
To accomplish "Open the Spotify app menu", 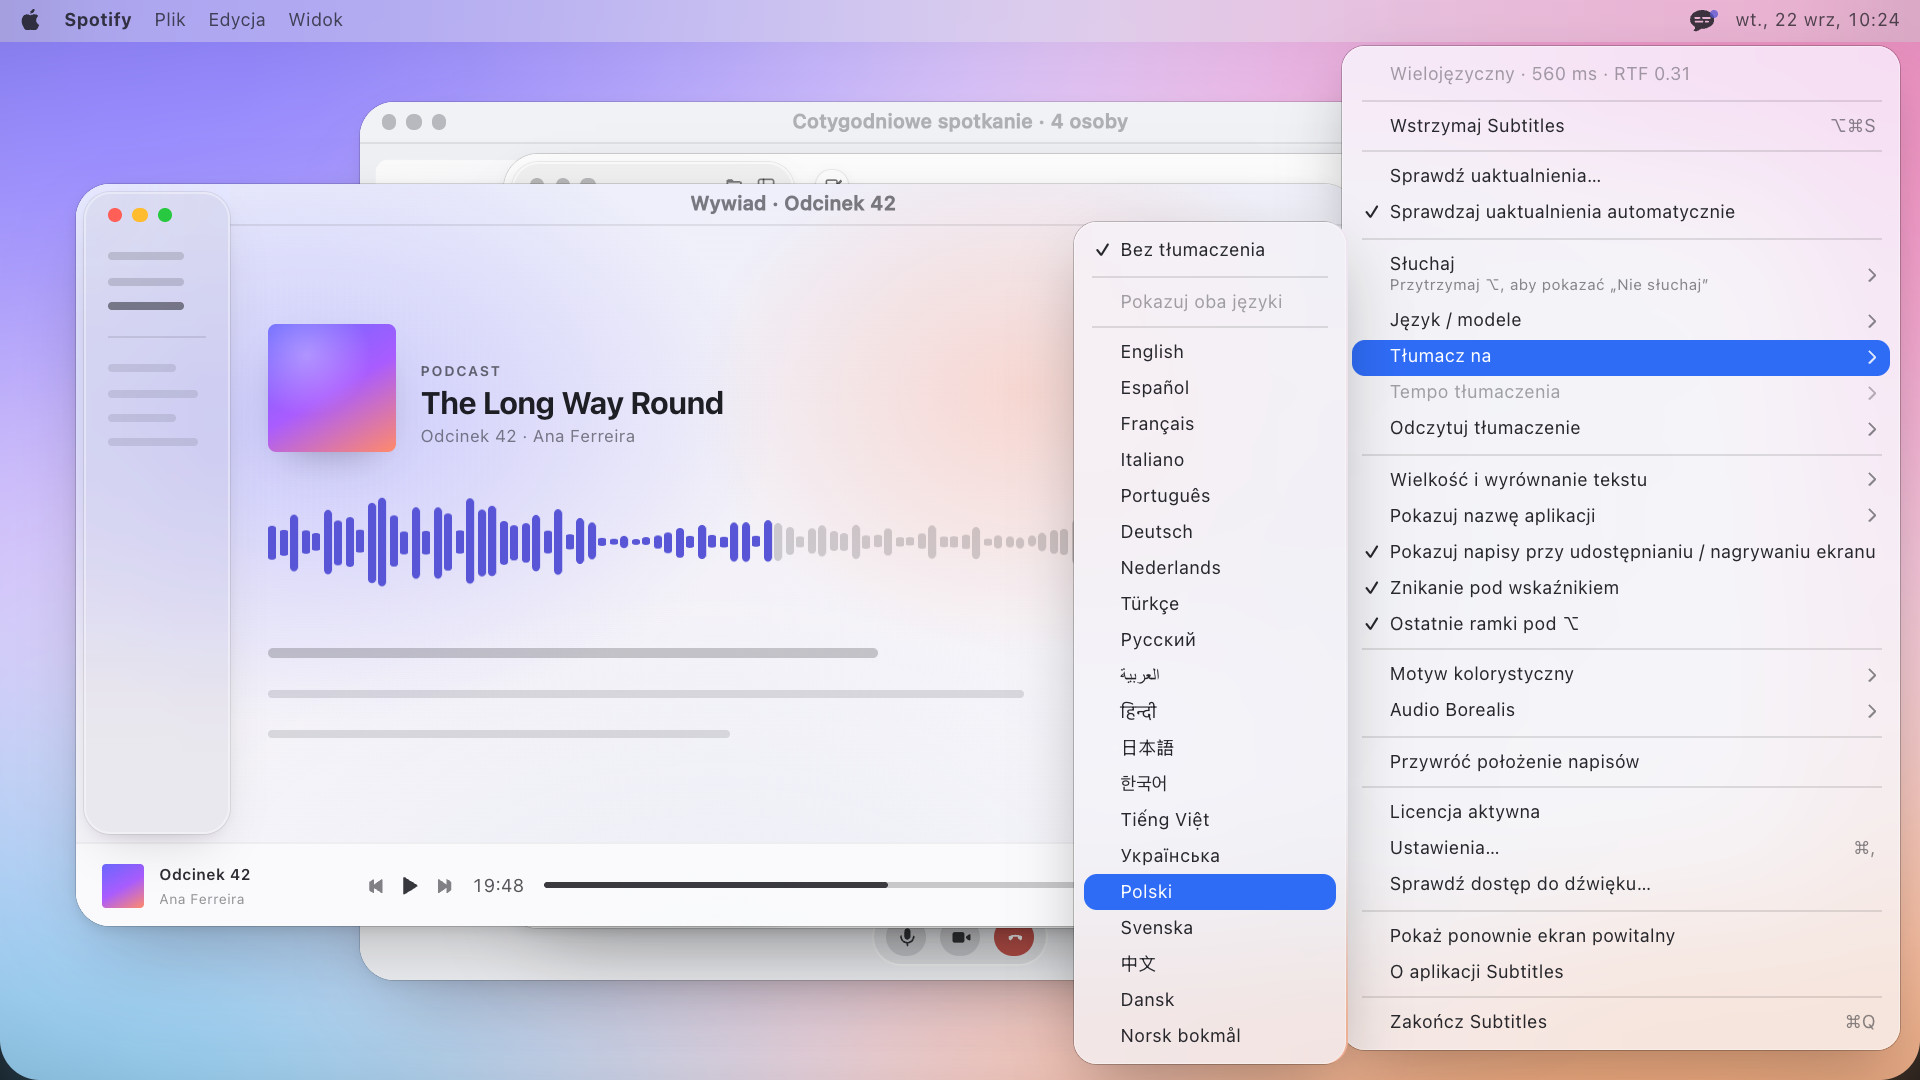I will 98,20.
